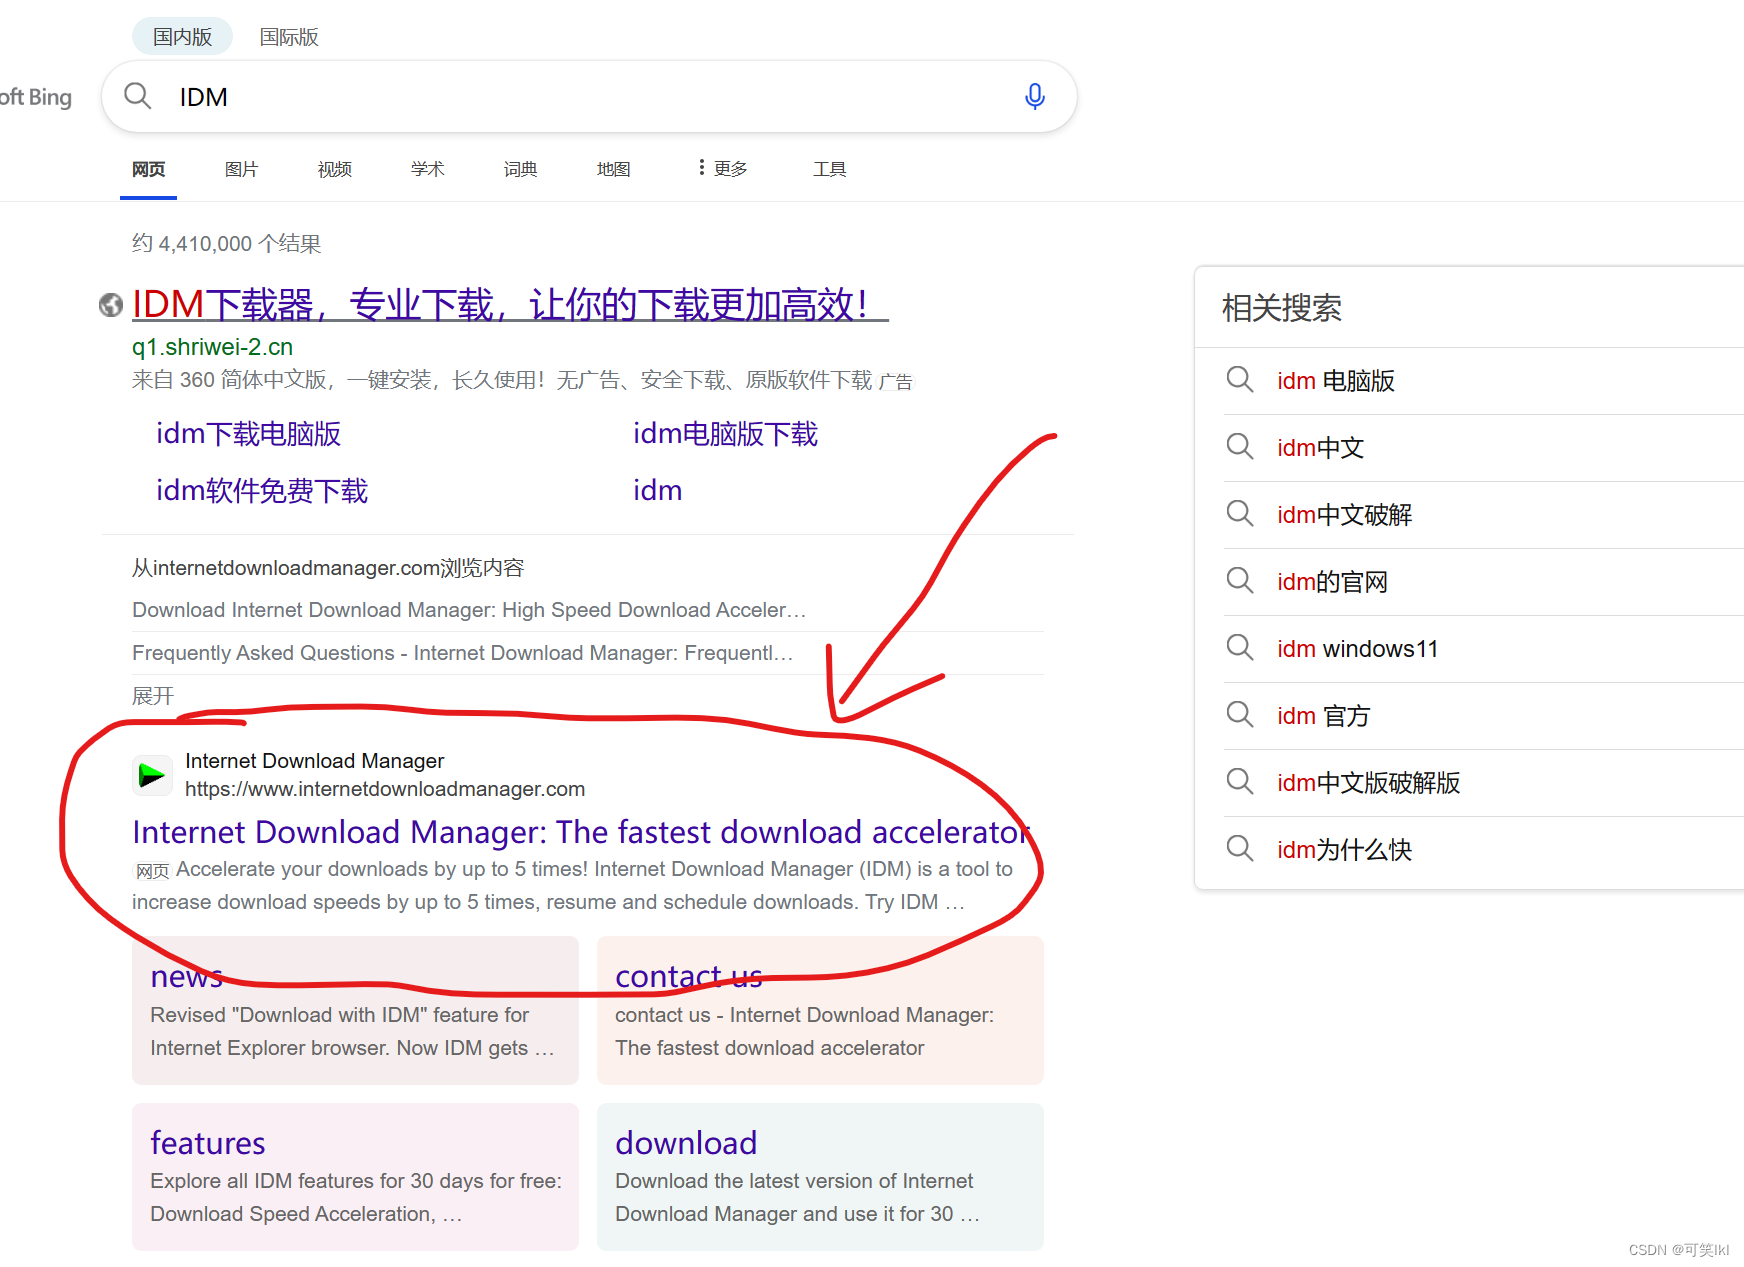Click search icon beside idm 电脑版
Screen dimensions: 1744x1267
click(x=1240, y=380)
